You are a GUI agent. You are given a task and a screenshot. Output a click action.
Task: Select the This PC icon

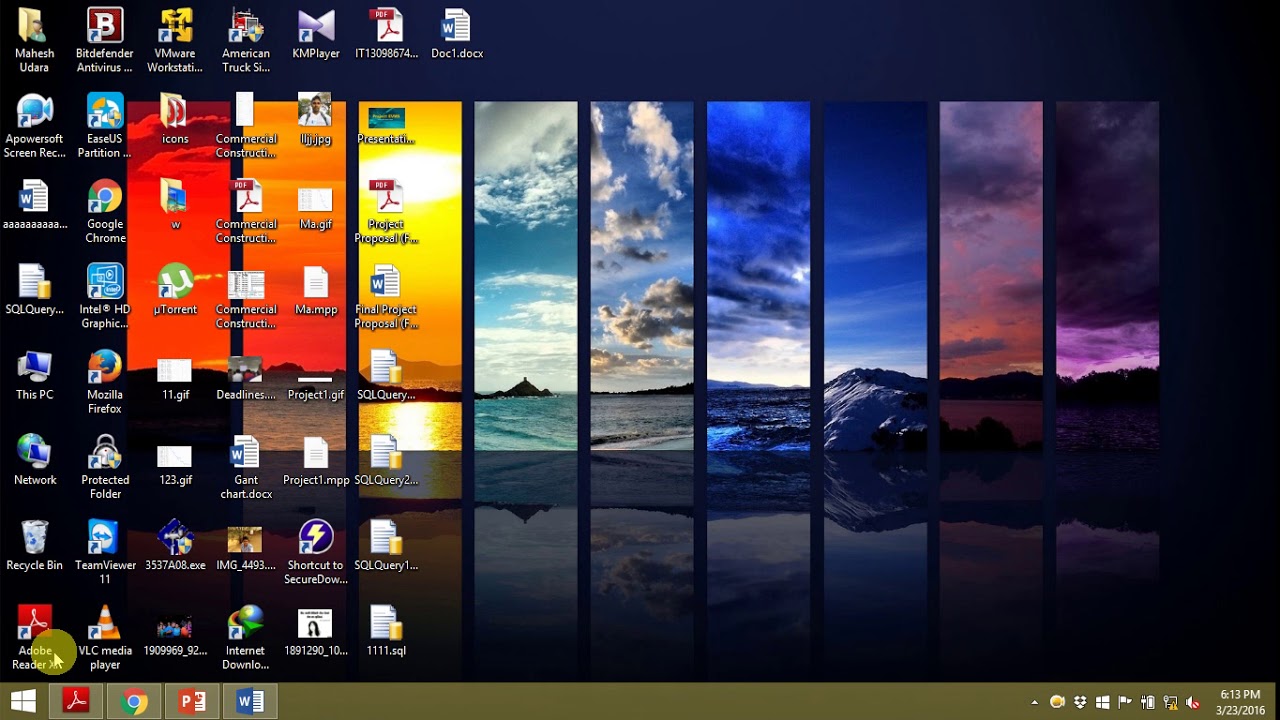click(x=34, y=375)
